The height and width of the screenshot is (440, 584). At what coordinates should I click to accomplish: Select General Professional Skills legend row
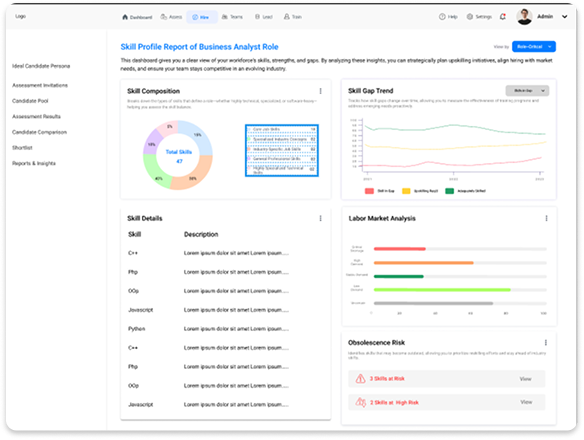pyautogui.click(x=282, y=159)
